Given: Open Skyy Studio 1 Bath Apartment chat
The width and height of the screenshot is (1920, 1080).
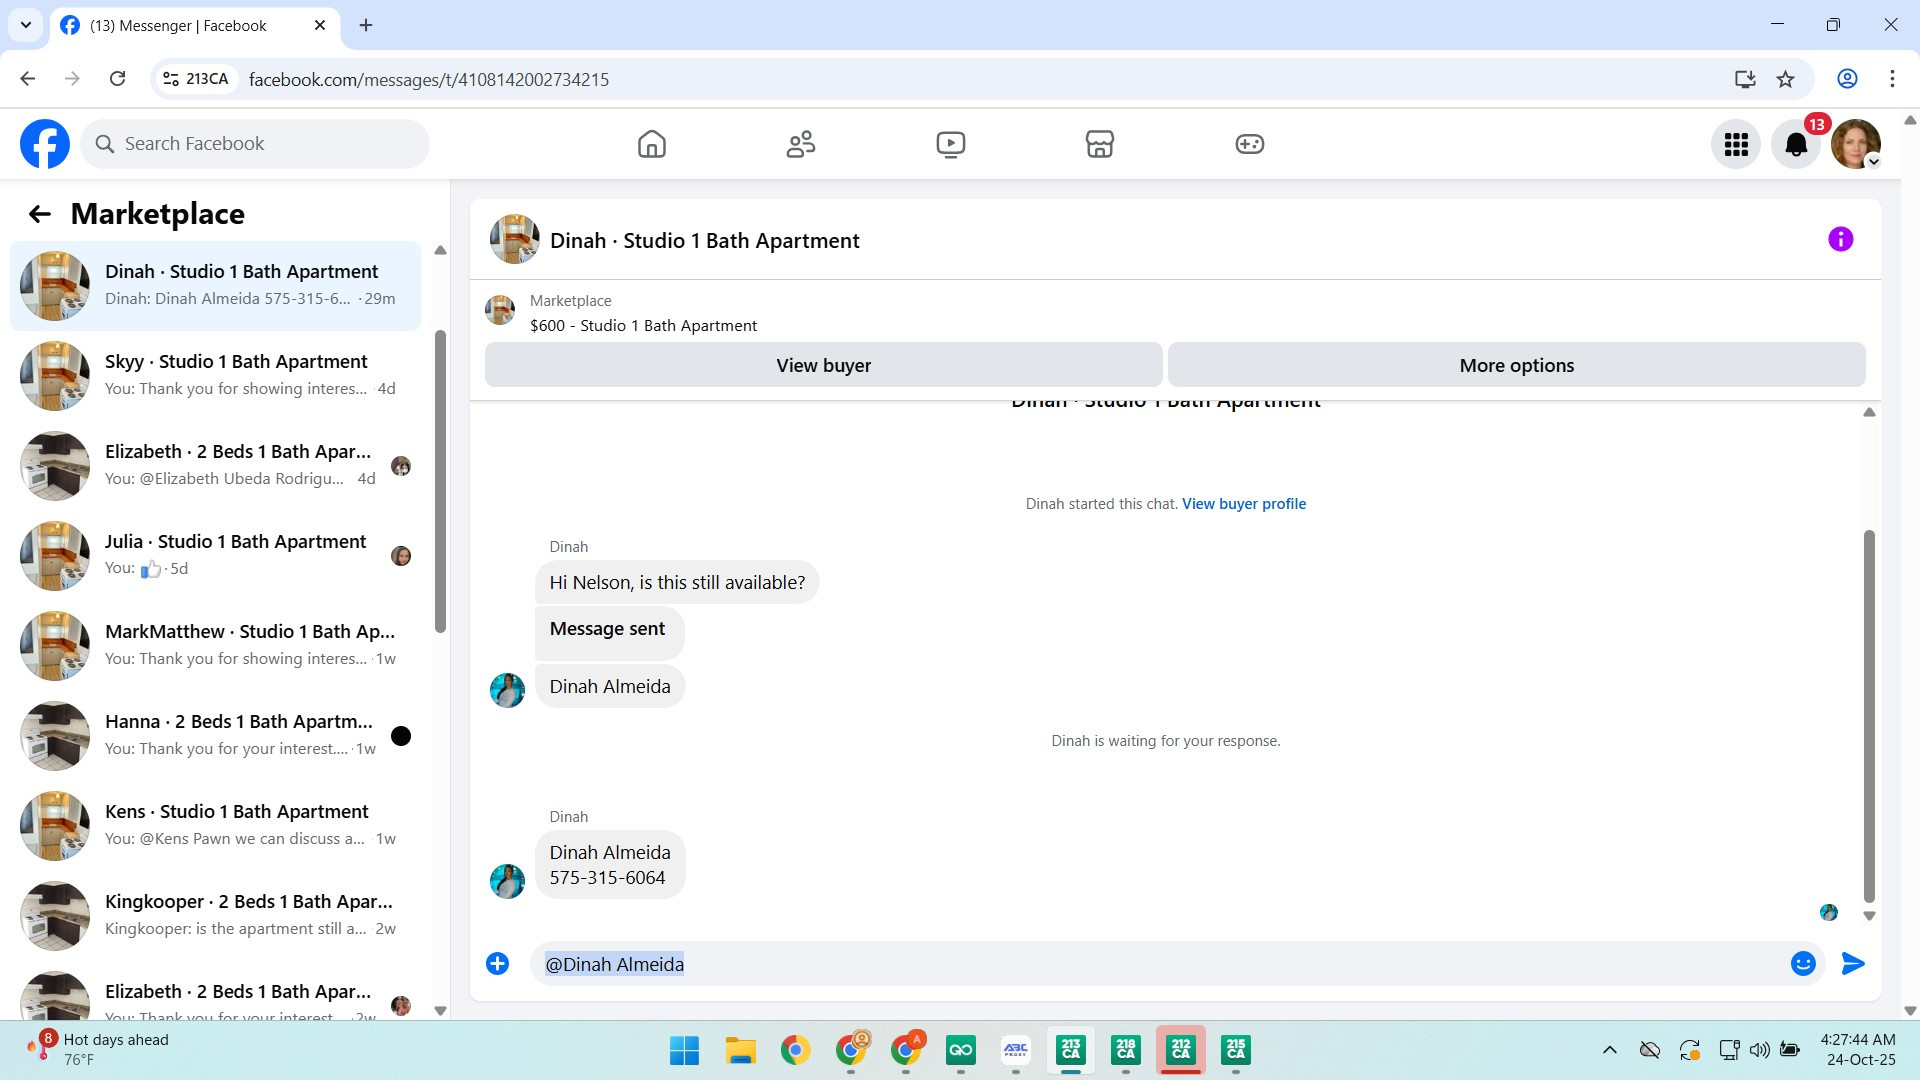Looking at the screenshot, I should 215,375.
